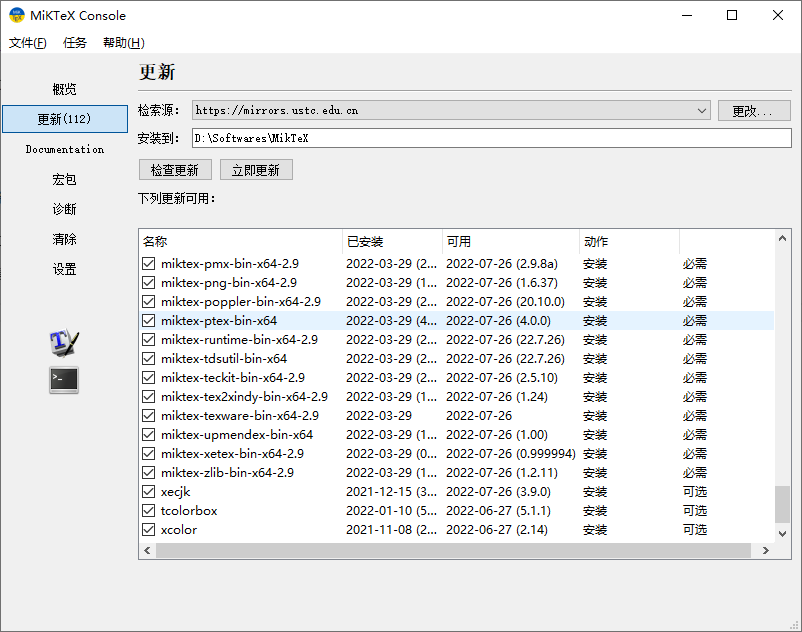Toggle the xcolor package checkbox

click(x=148, y=529)
